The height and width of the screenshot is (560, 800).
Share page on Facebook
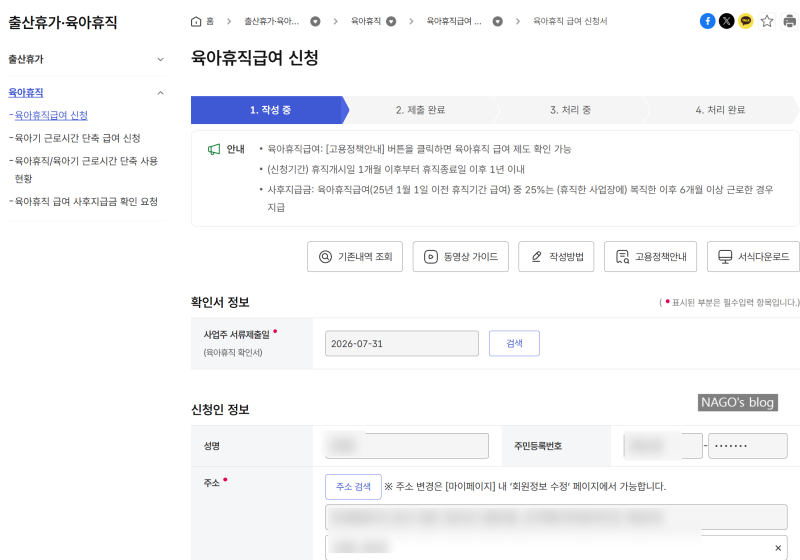click(707, 21)
